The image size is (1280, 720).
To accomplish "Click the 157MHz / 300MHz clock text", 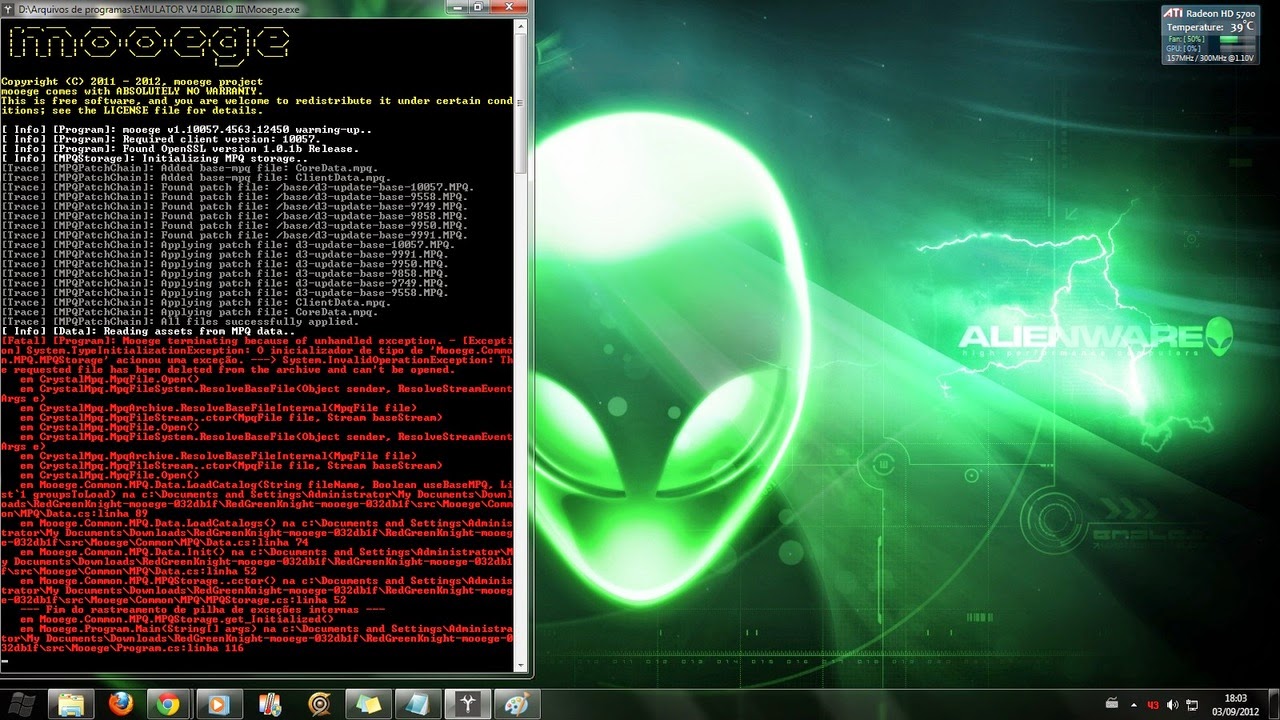I will 1210,58.
